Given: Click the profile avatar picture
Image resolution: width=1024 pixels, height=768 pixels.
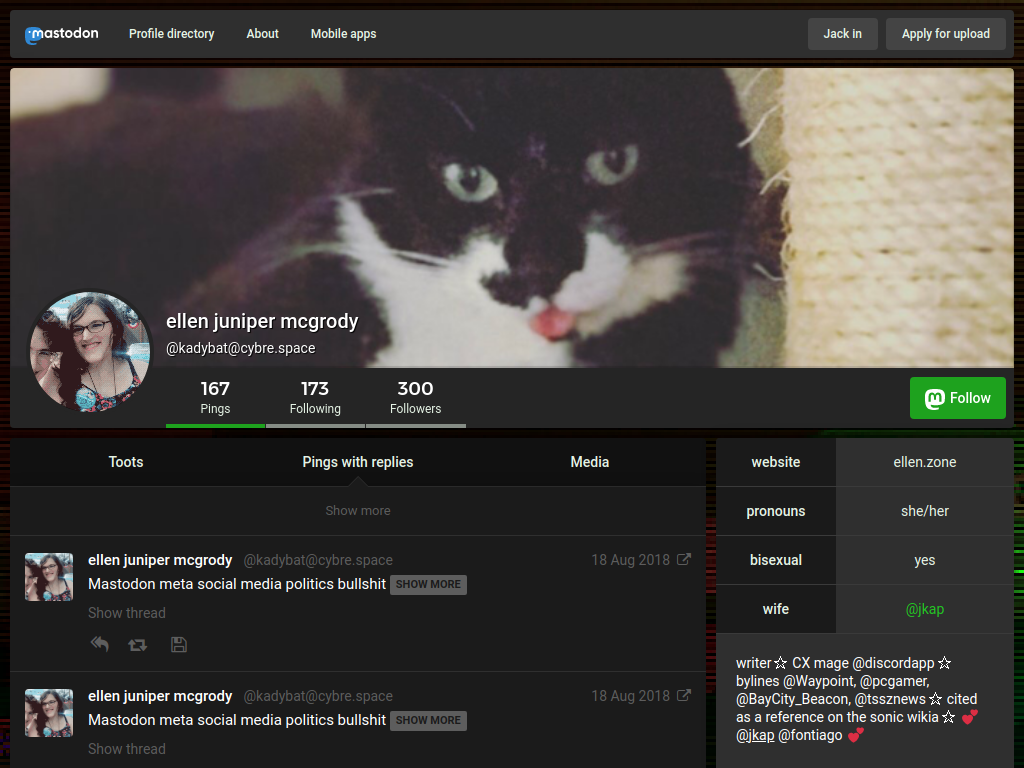Looking at the screenshot, I should 90,351.
